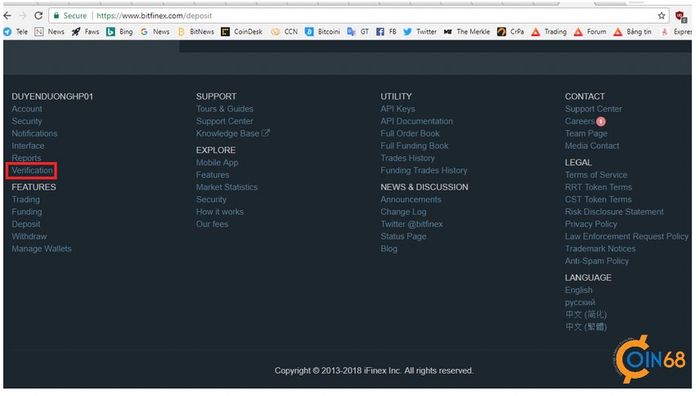Go to Security under DUYENDUONGHP01
The height and width of the screenshot is (396, 700).
pyautogui.click(x=27, y=121)
